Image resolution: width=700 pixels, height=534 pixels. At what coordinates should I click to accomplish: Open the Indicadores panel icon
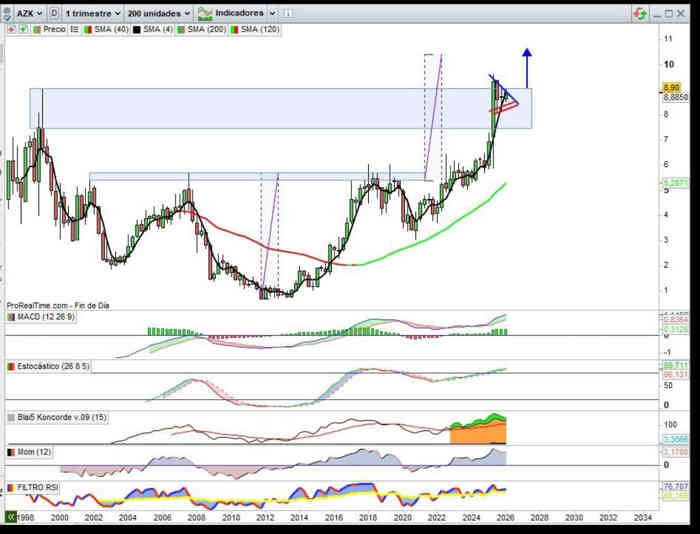click(x=206, y=14)
